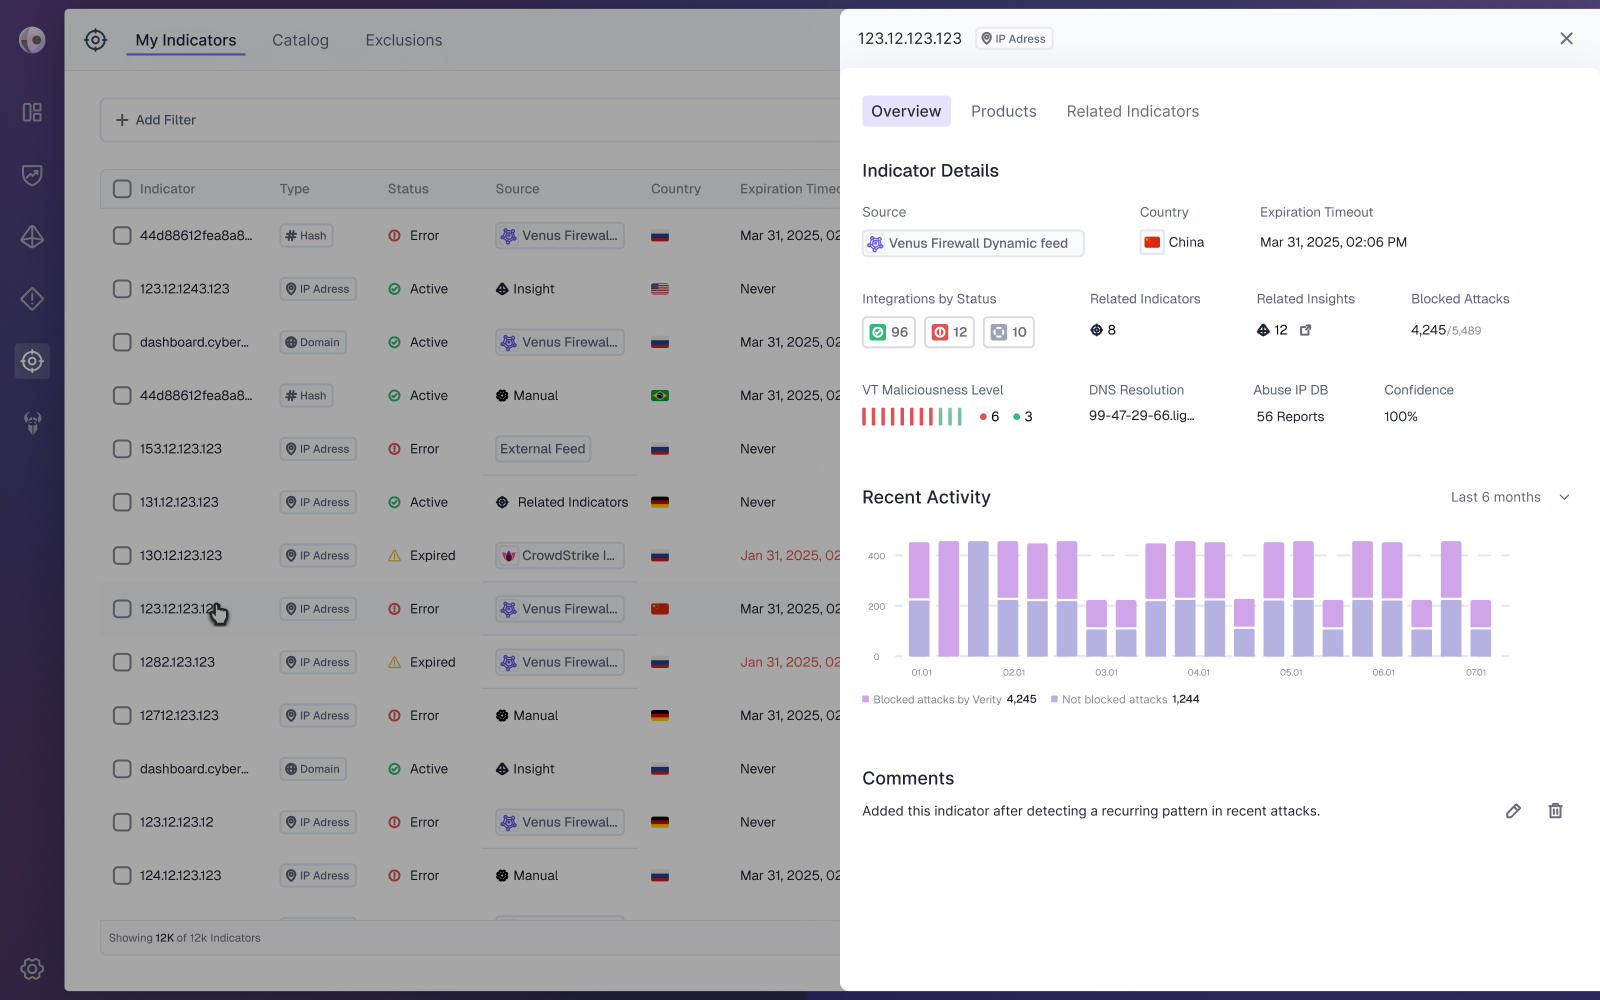Viewport: 1600px width, 1000px height.
Task: Click the Not blocked attacks legend swatch
Action: pos(1054,699)
